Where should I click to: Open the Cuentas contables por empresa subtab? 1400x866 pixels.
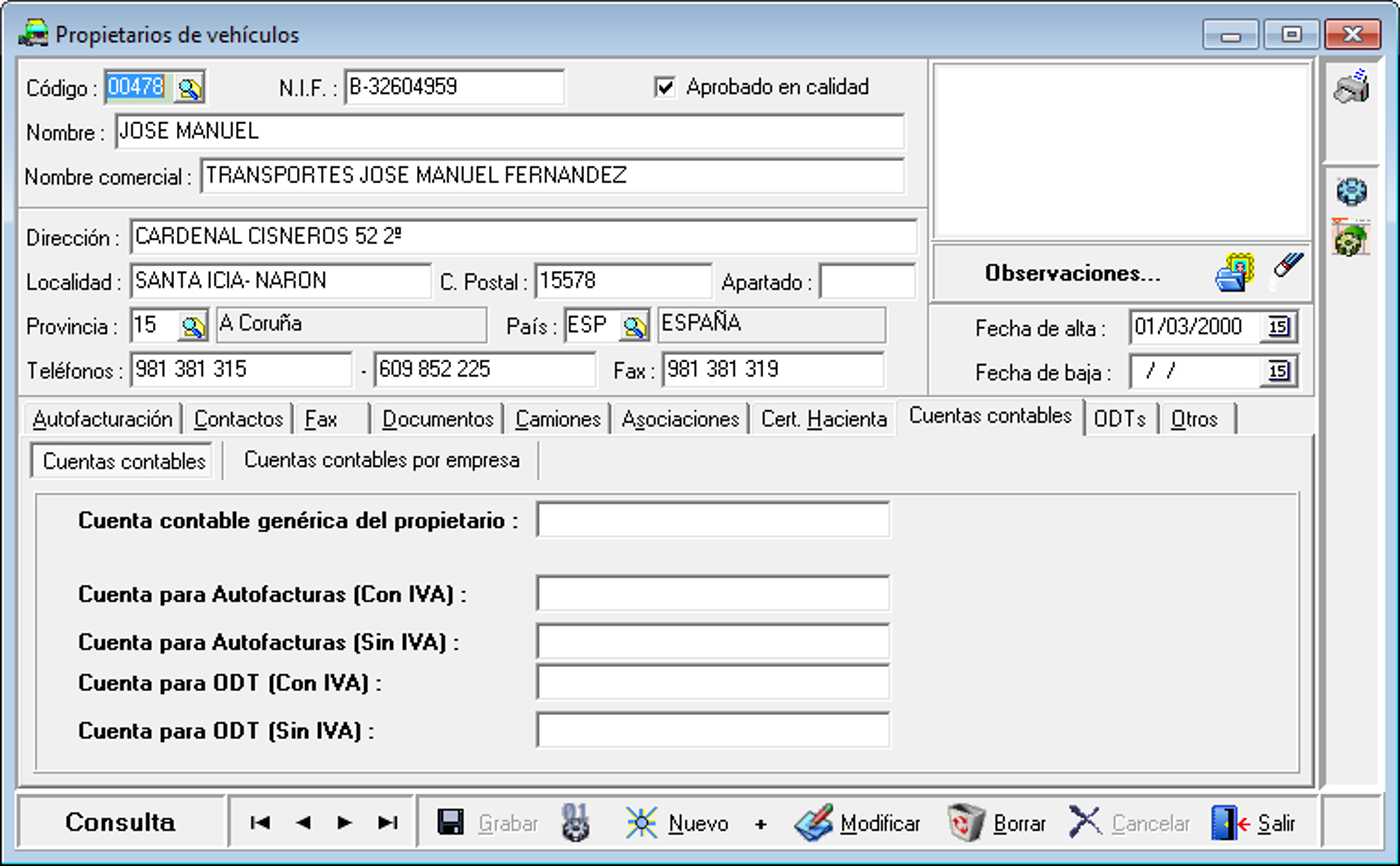pos(381,461)
